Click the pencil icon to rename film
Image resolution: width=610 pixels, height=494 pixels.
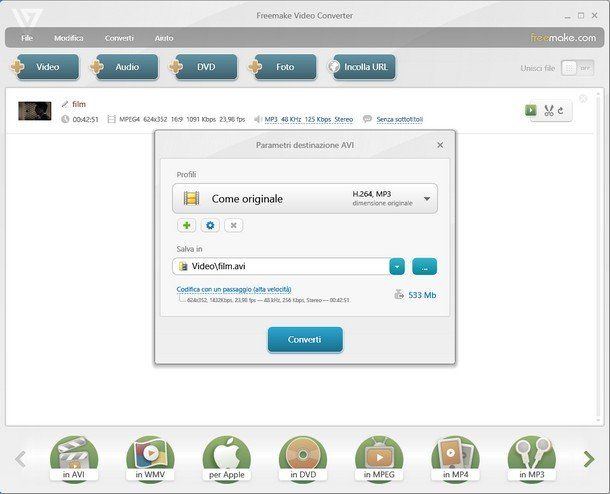click(x=65, y=104)
